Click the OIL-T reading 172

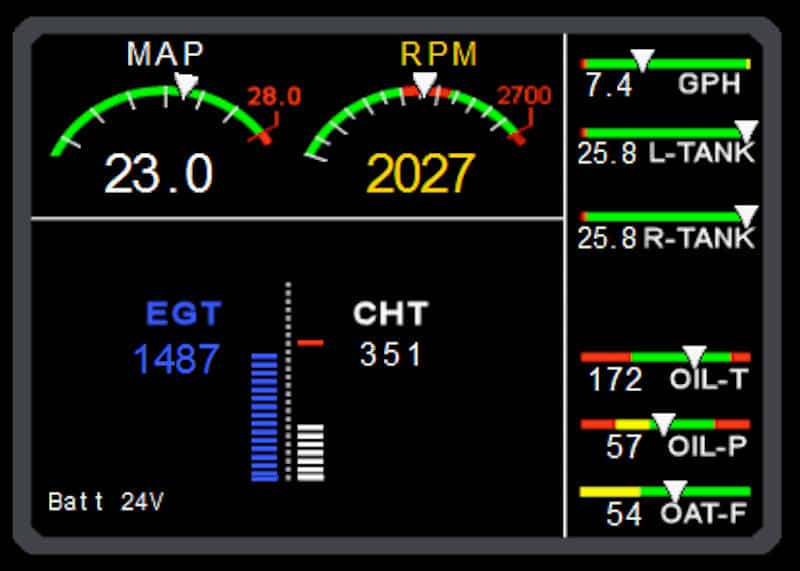pyautogui.click(x=615, y=380)
